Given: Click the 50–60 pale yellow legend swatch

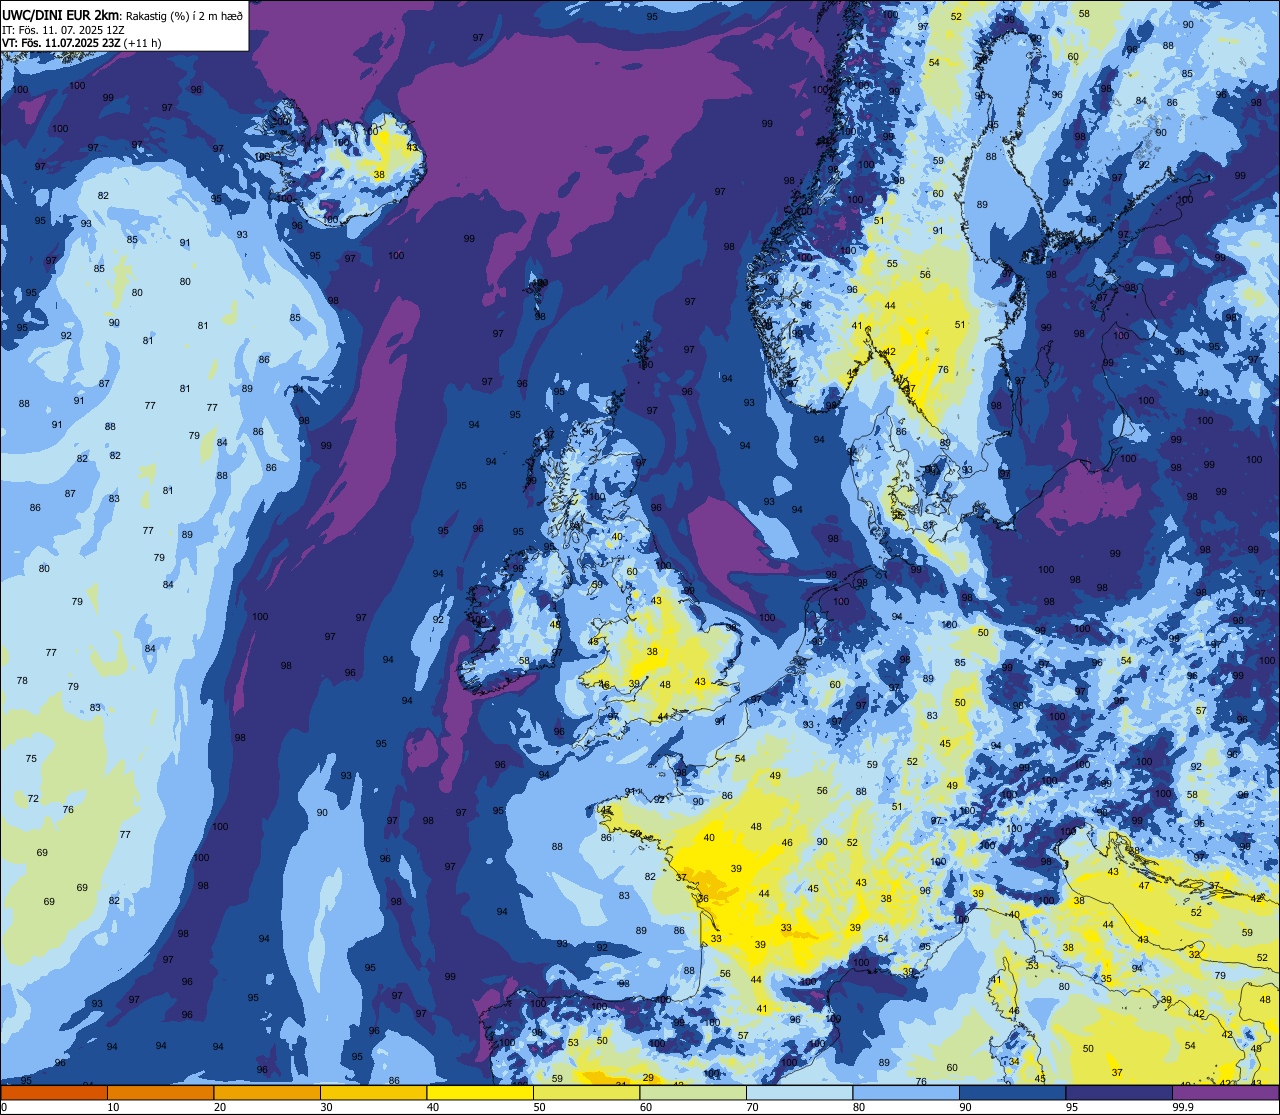Looking at the screenshot, I should point(586,1092).
